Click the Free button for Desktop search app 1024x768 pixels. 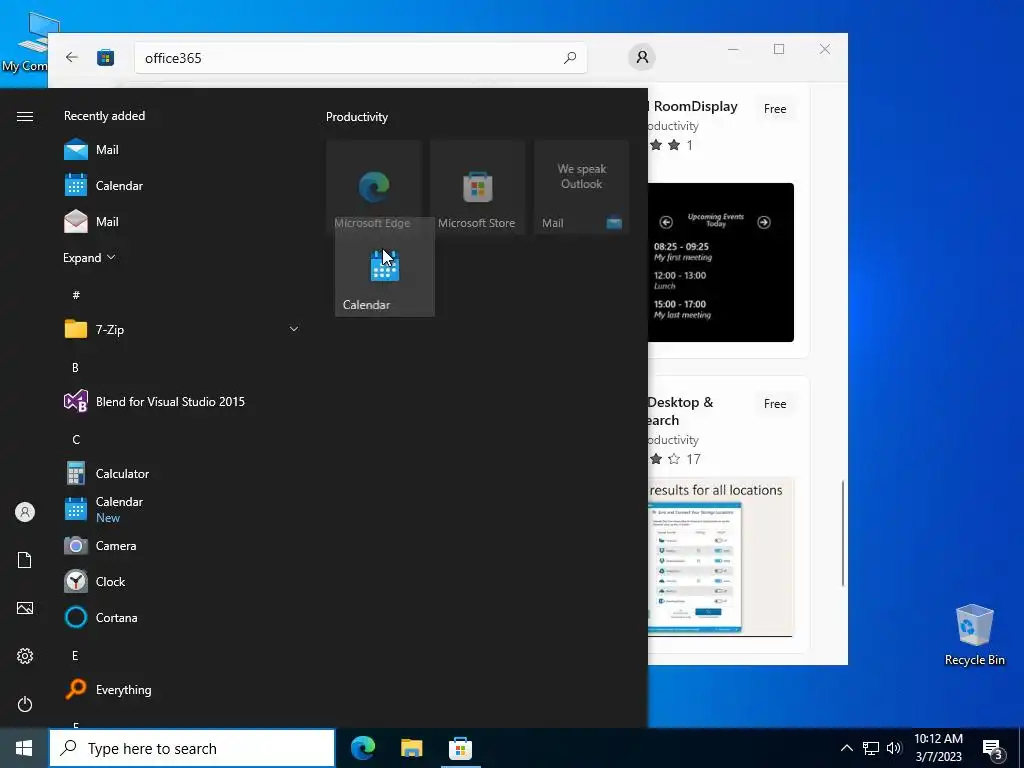click(775, 404)
